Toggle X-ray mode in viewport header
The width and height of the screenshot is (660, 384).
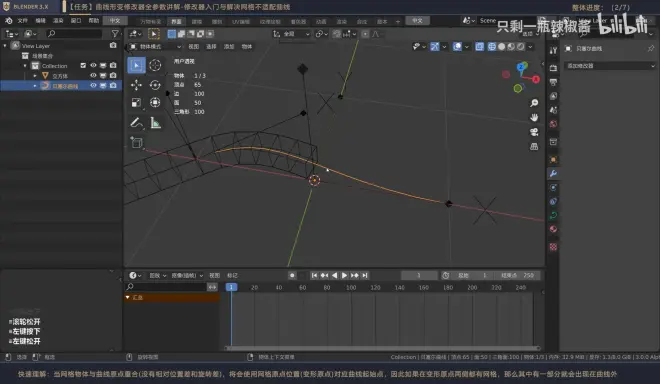(479, 46)
